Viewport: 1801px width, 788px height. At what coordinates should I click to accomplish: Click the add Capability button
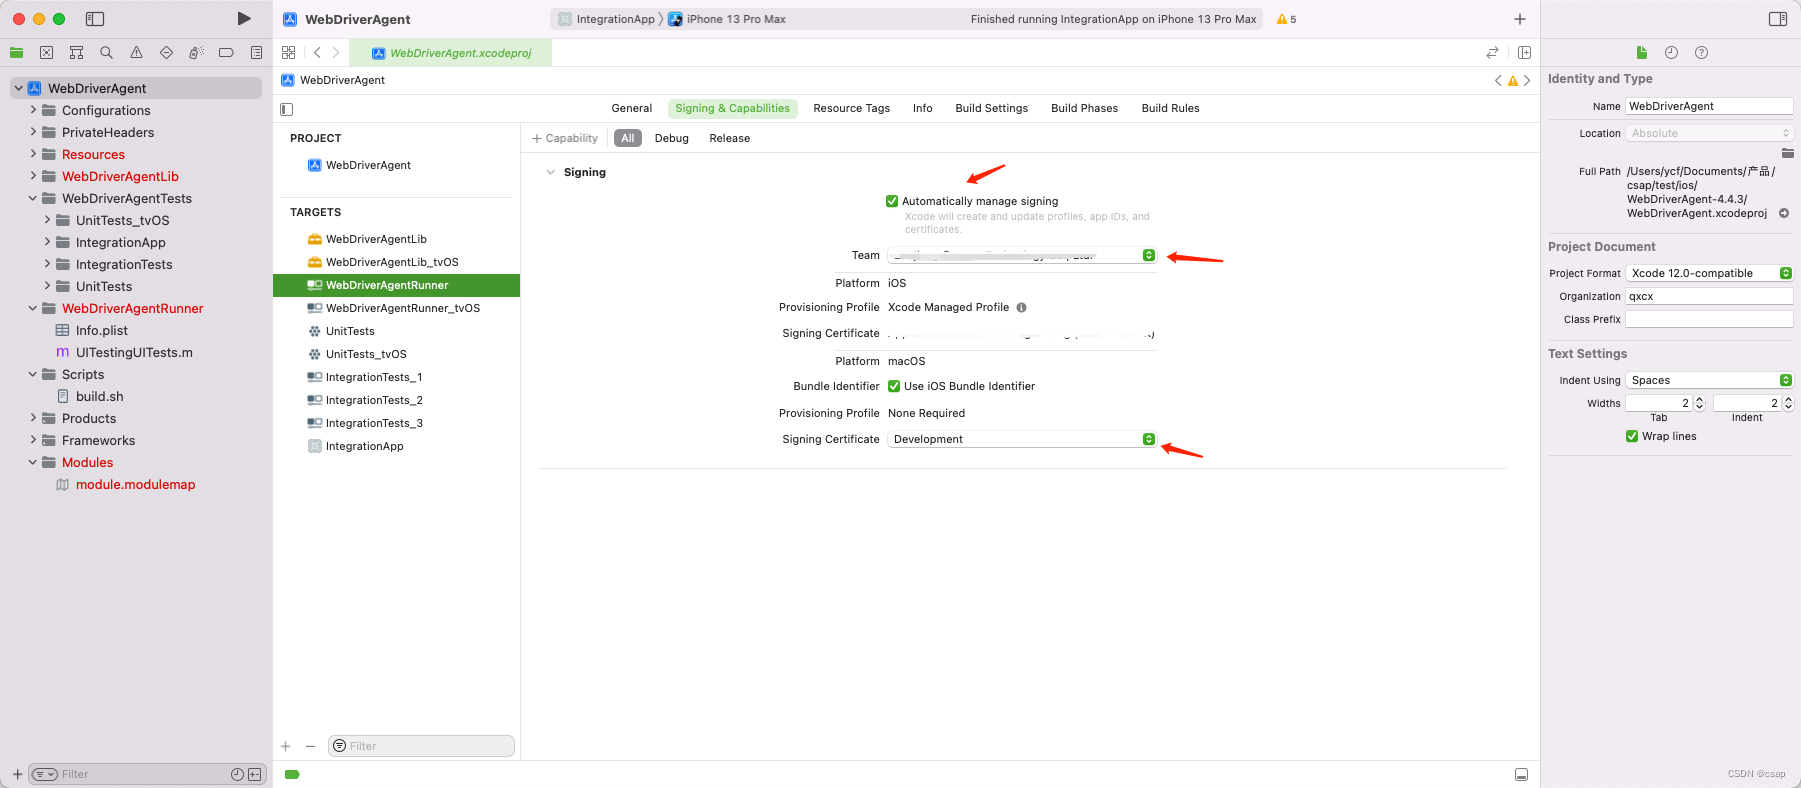coord(565,138)
